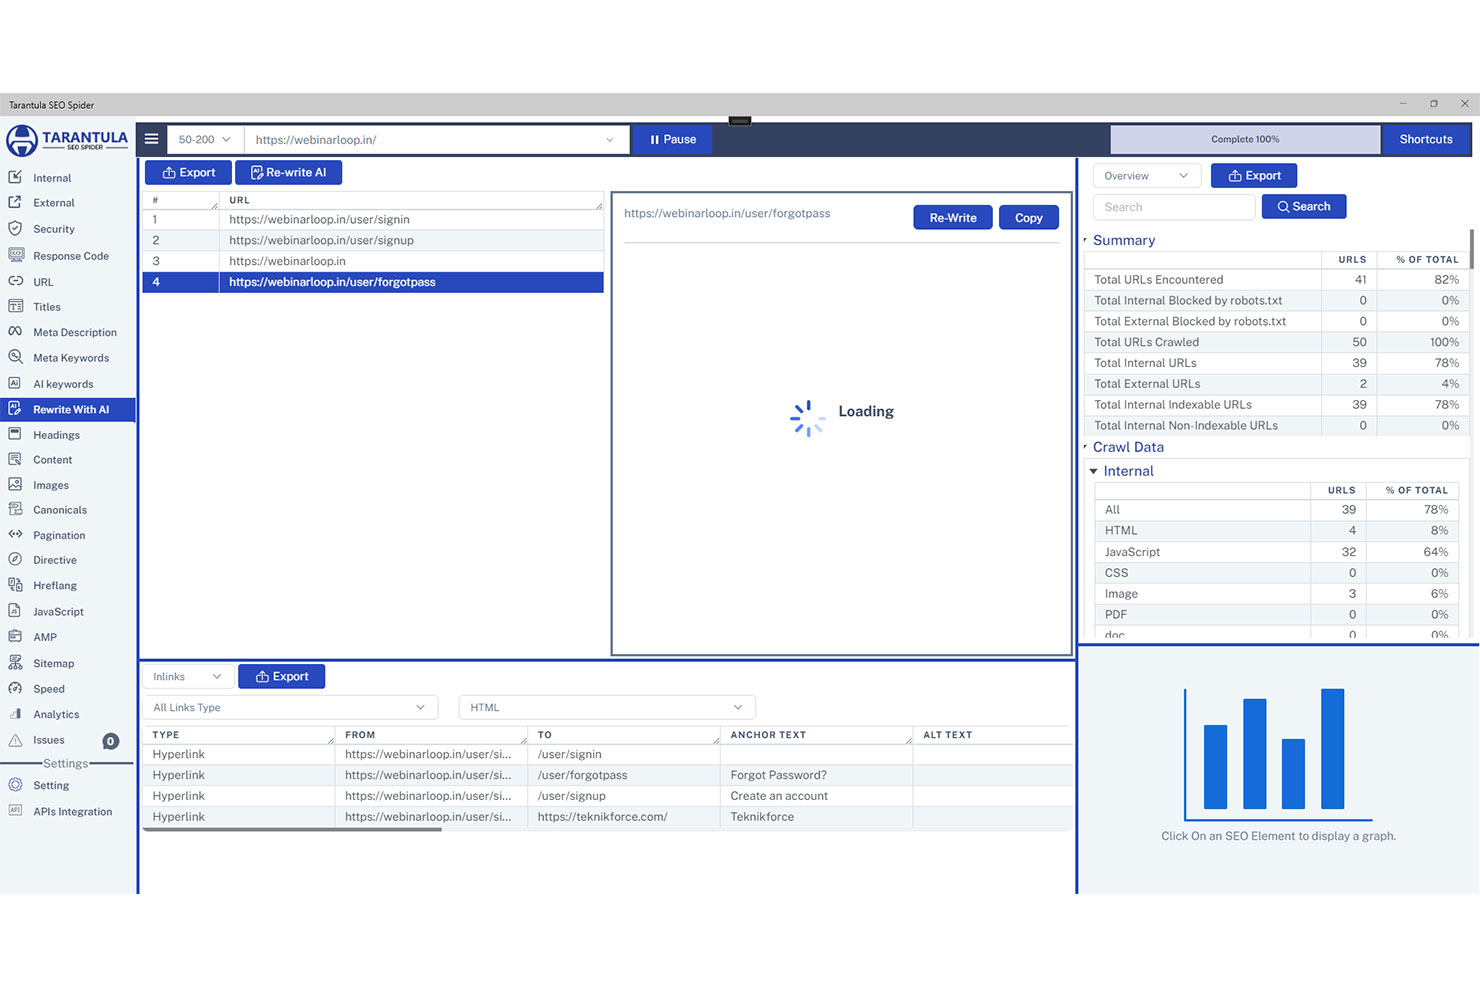Click the AMP sidebar icon
This screenshot has width=1480, height=987.
(15, 636)
